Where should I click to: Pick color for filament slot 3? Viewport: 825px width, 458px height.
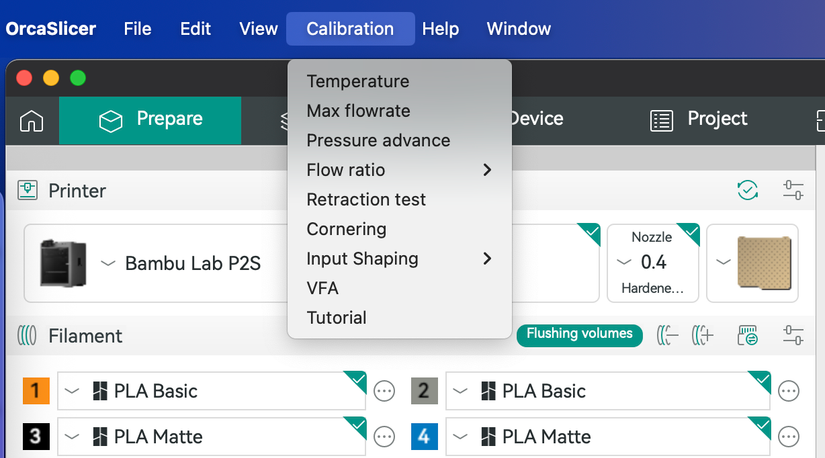pos(36,436)
